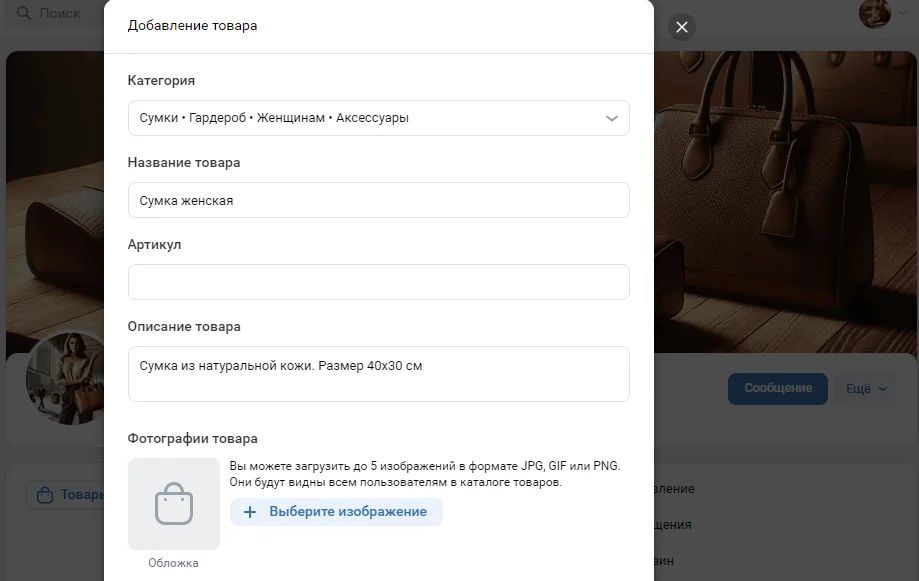Image resolution: width=919 pixels, height=581 pixels.
Task: Select the Обложка bag placeholder thumbnail
Action: (174, 504)
